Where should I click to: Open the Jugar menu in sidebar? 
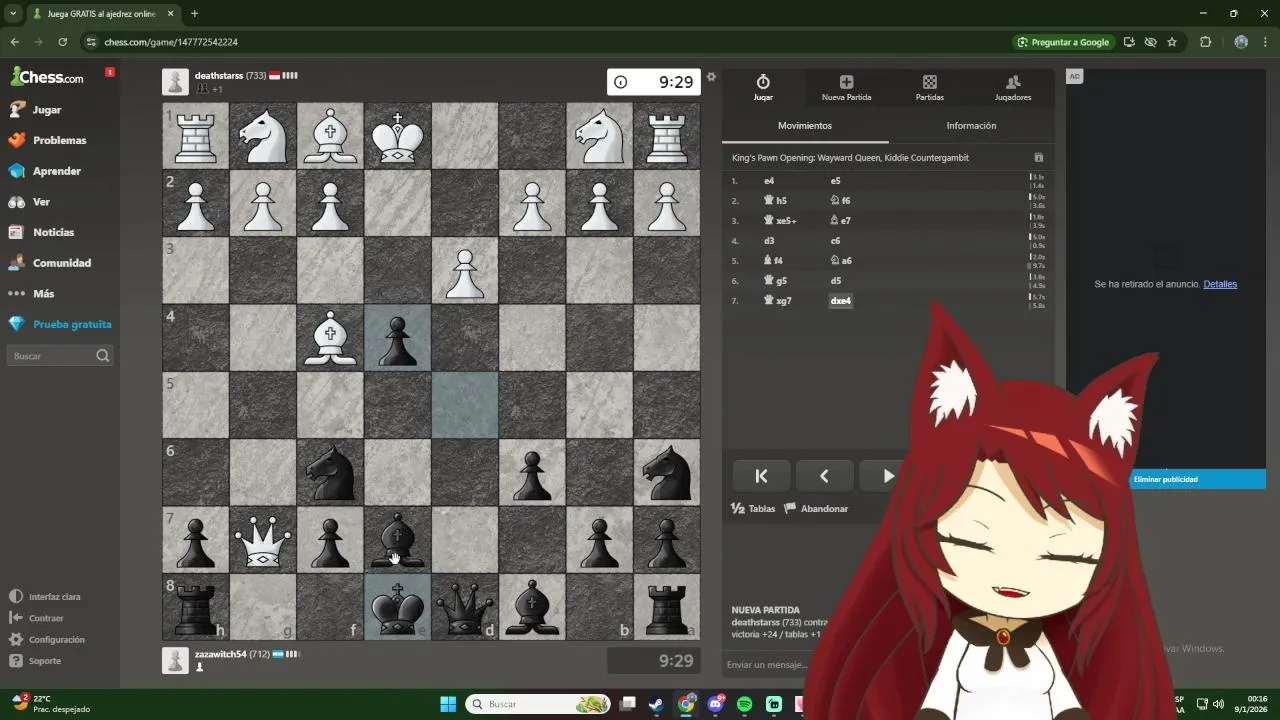tap(46, 109)
